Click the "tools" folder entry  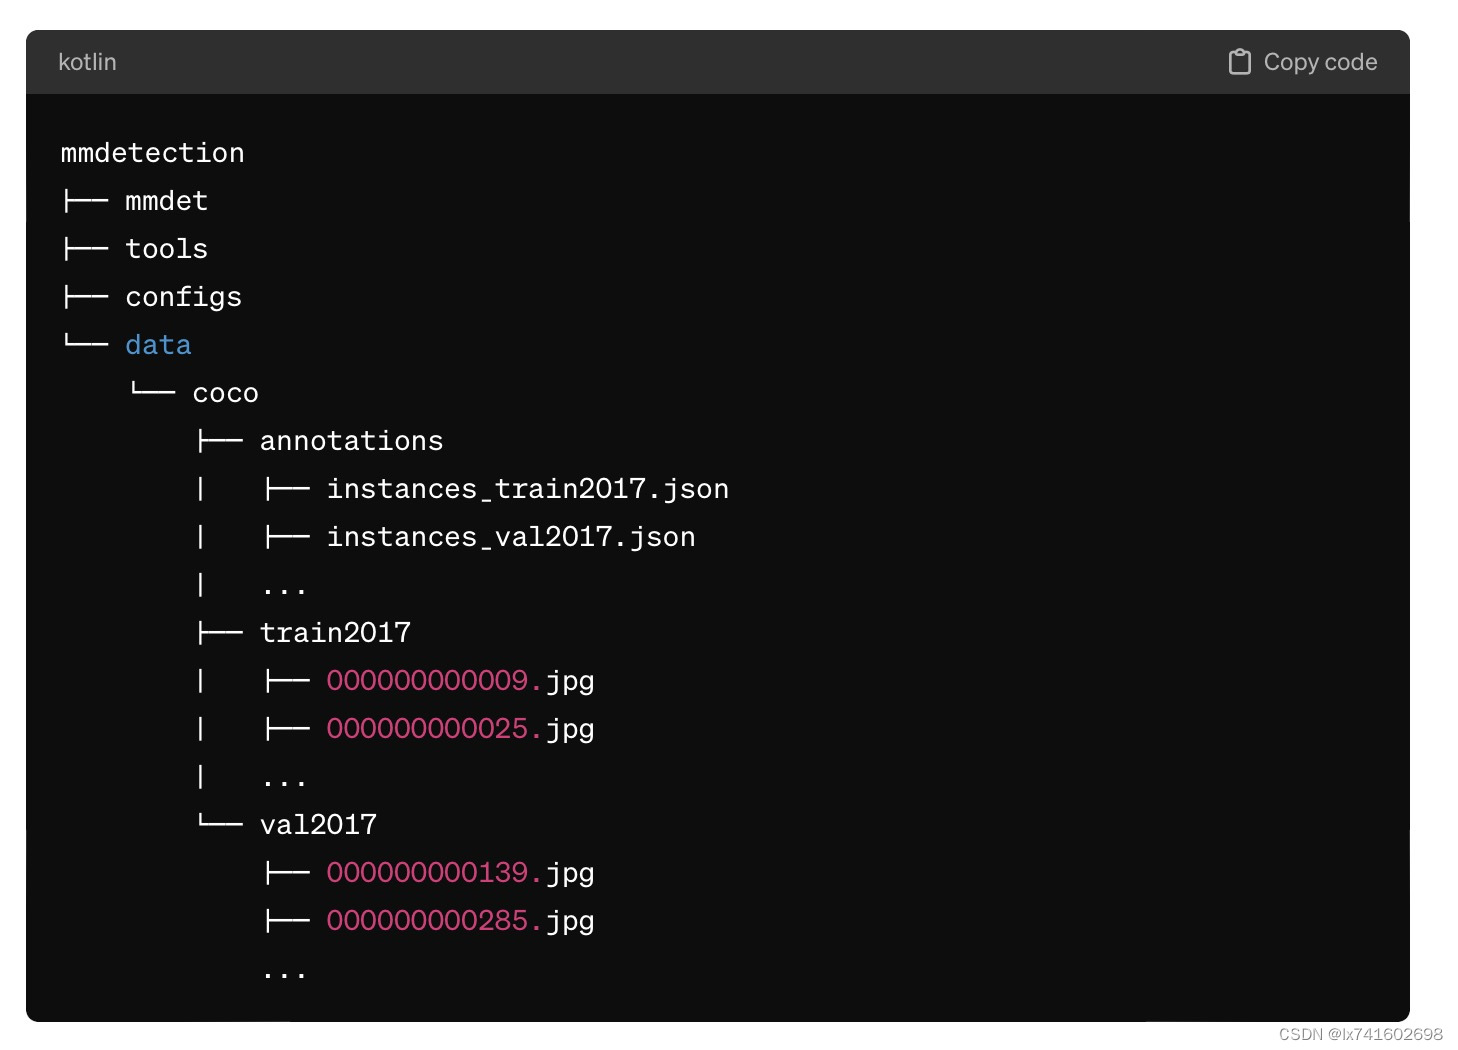coord(167,249)
